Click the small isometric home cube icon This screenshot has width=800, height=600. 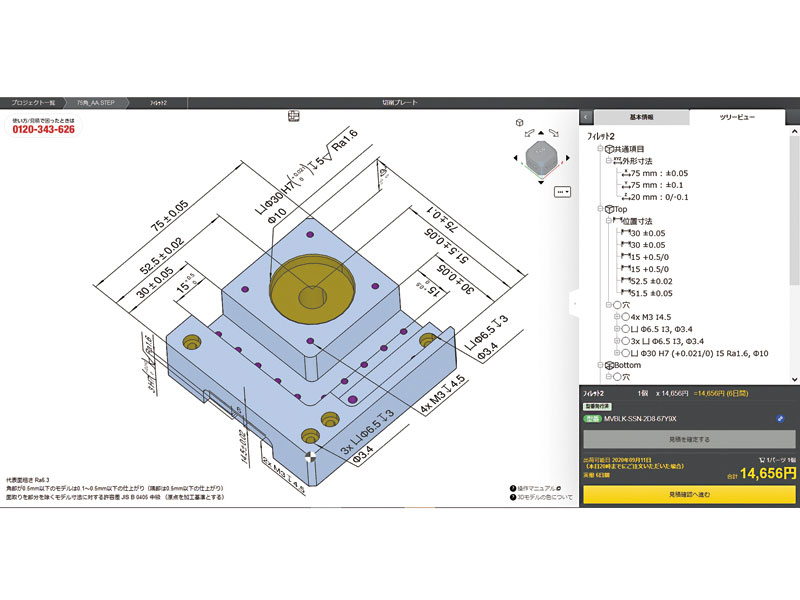click(519, 123)
